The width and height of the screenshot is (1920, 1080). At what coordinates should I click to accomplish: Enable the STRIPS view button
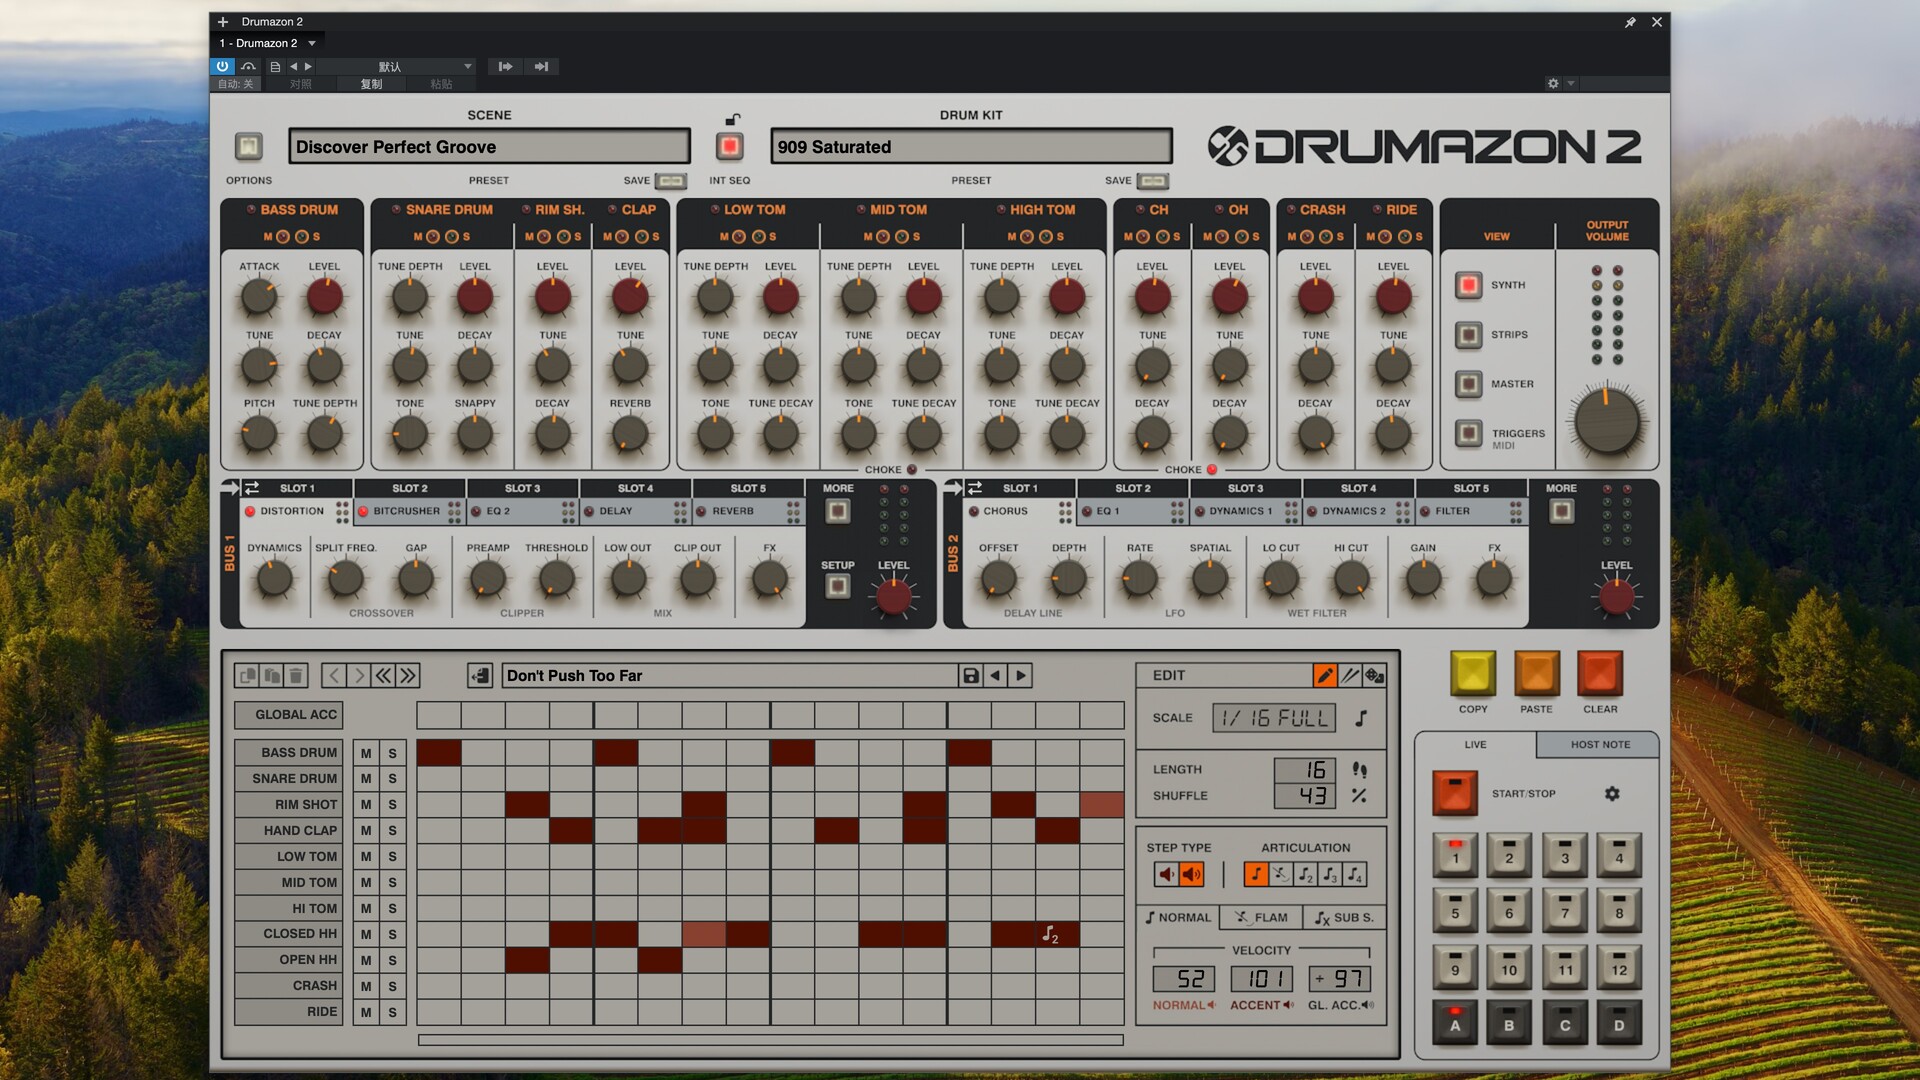pyautogui.click(x=1469, y=335)
